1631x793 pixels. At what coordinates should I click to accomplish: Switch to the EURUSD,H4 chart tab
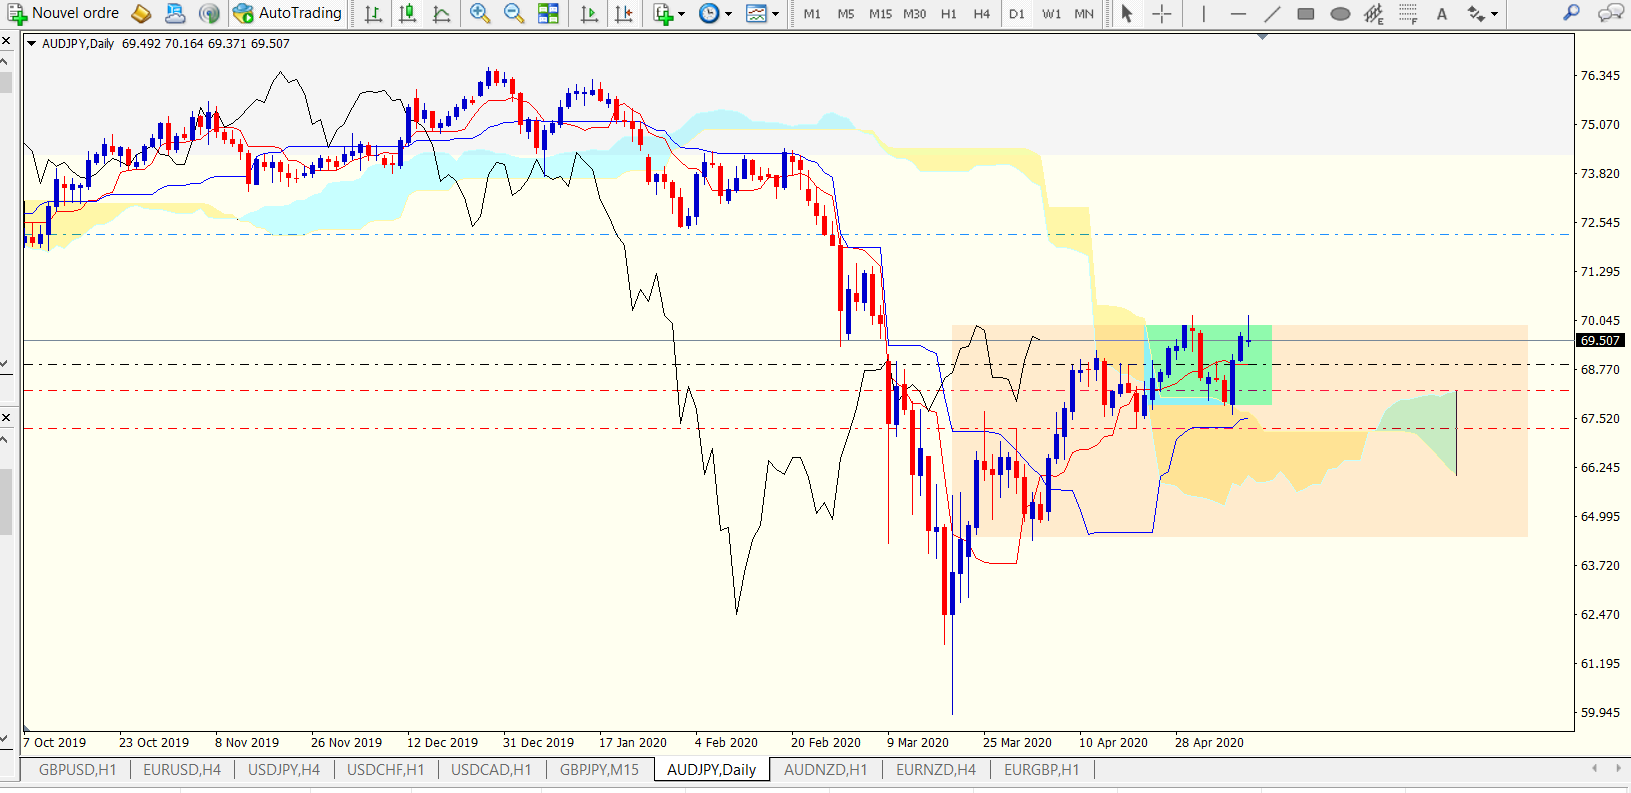(182, 769)
